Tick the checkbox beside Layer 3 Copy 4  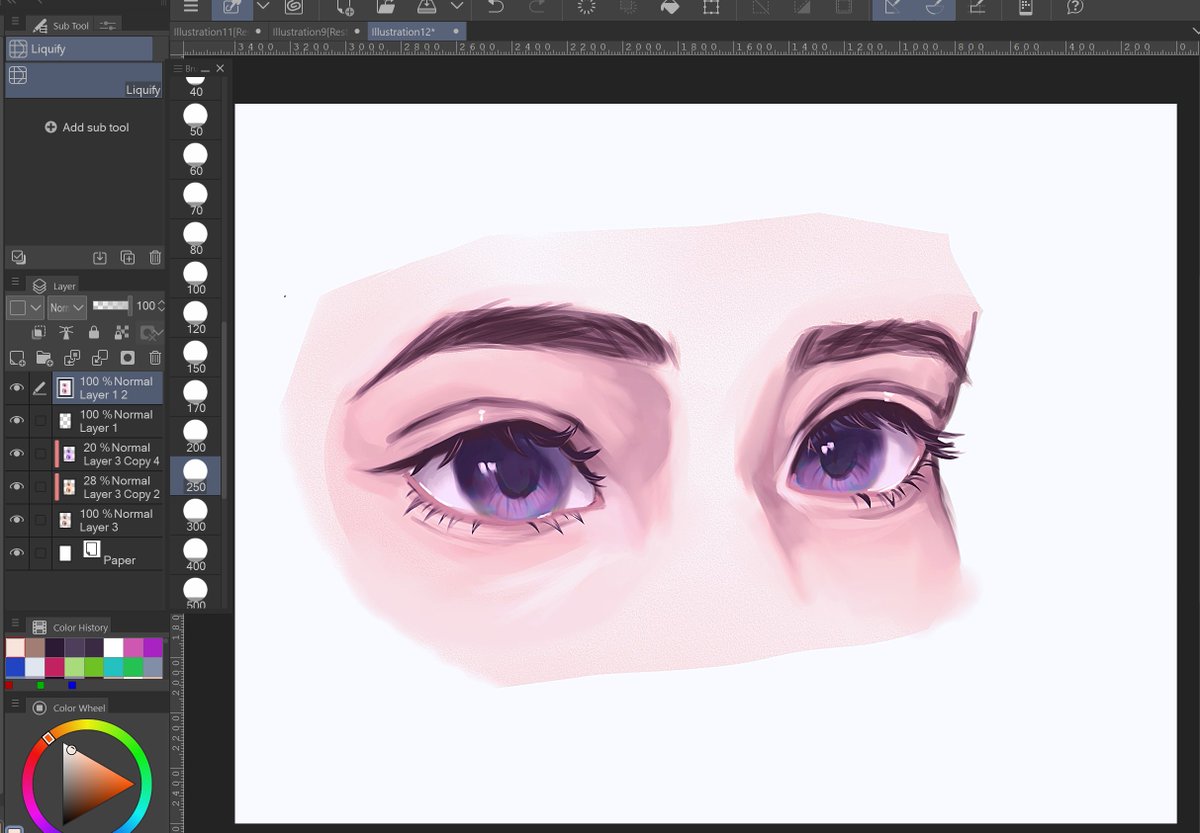(x=41, y=454)
